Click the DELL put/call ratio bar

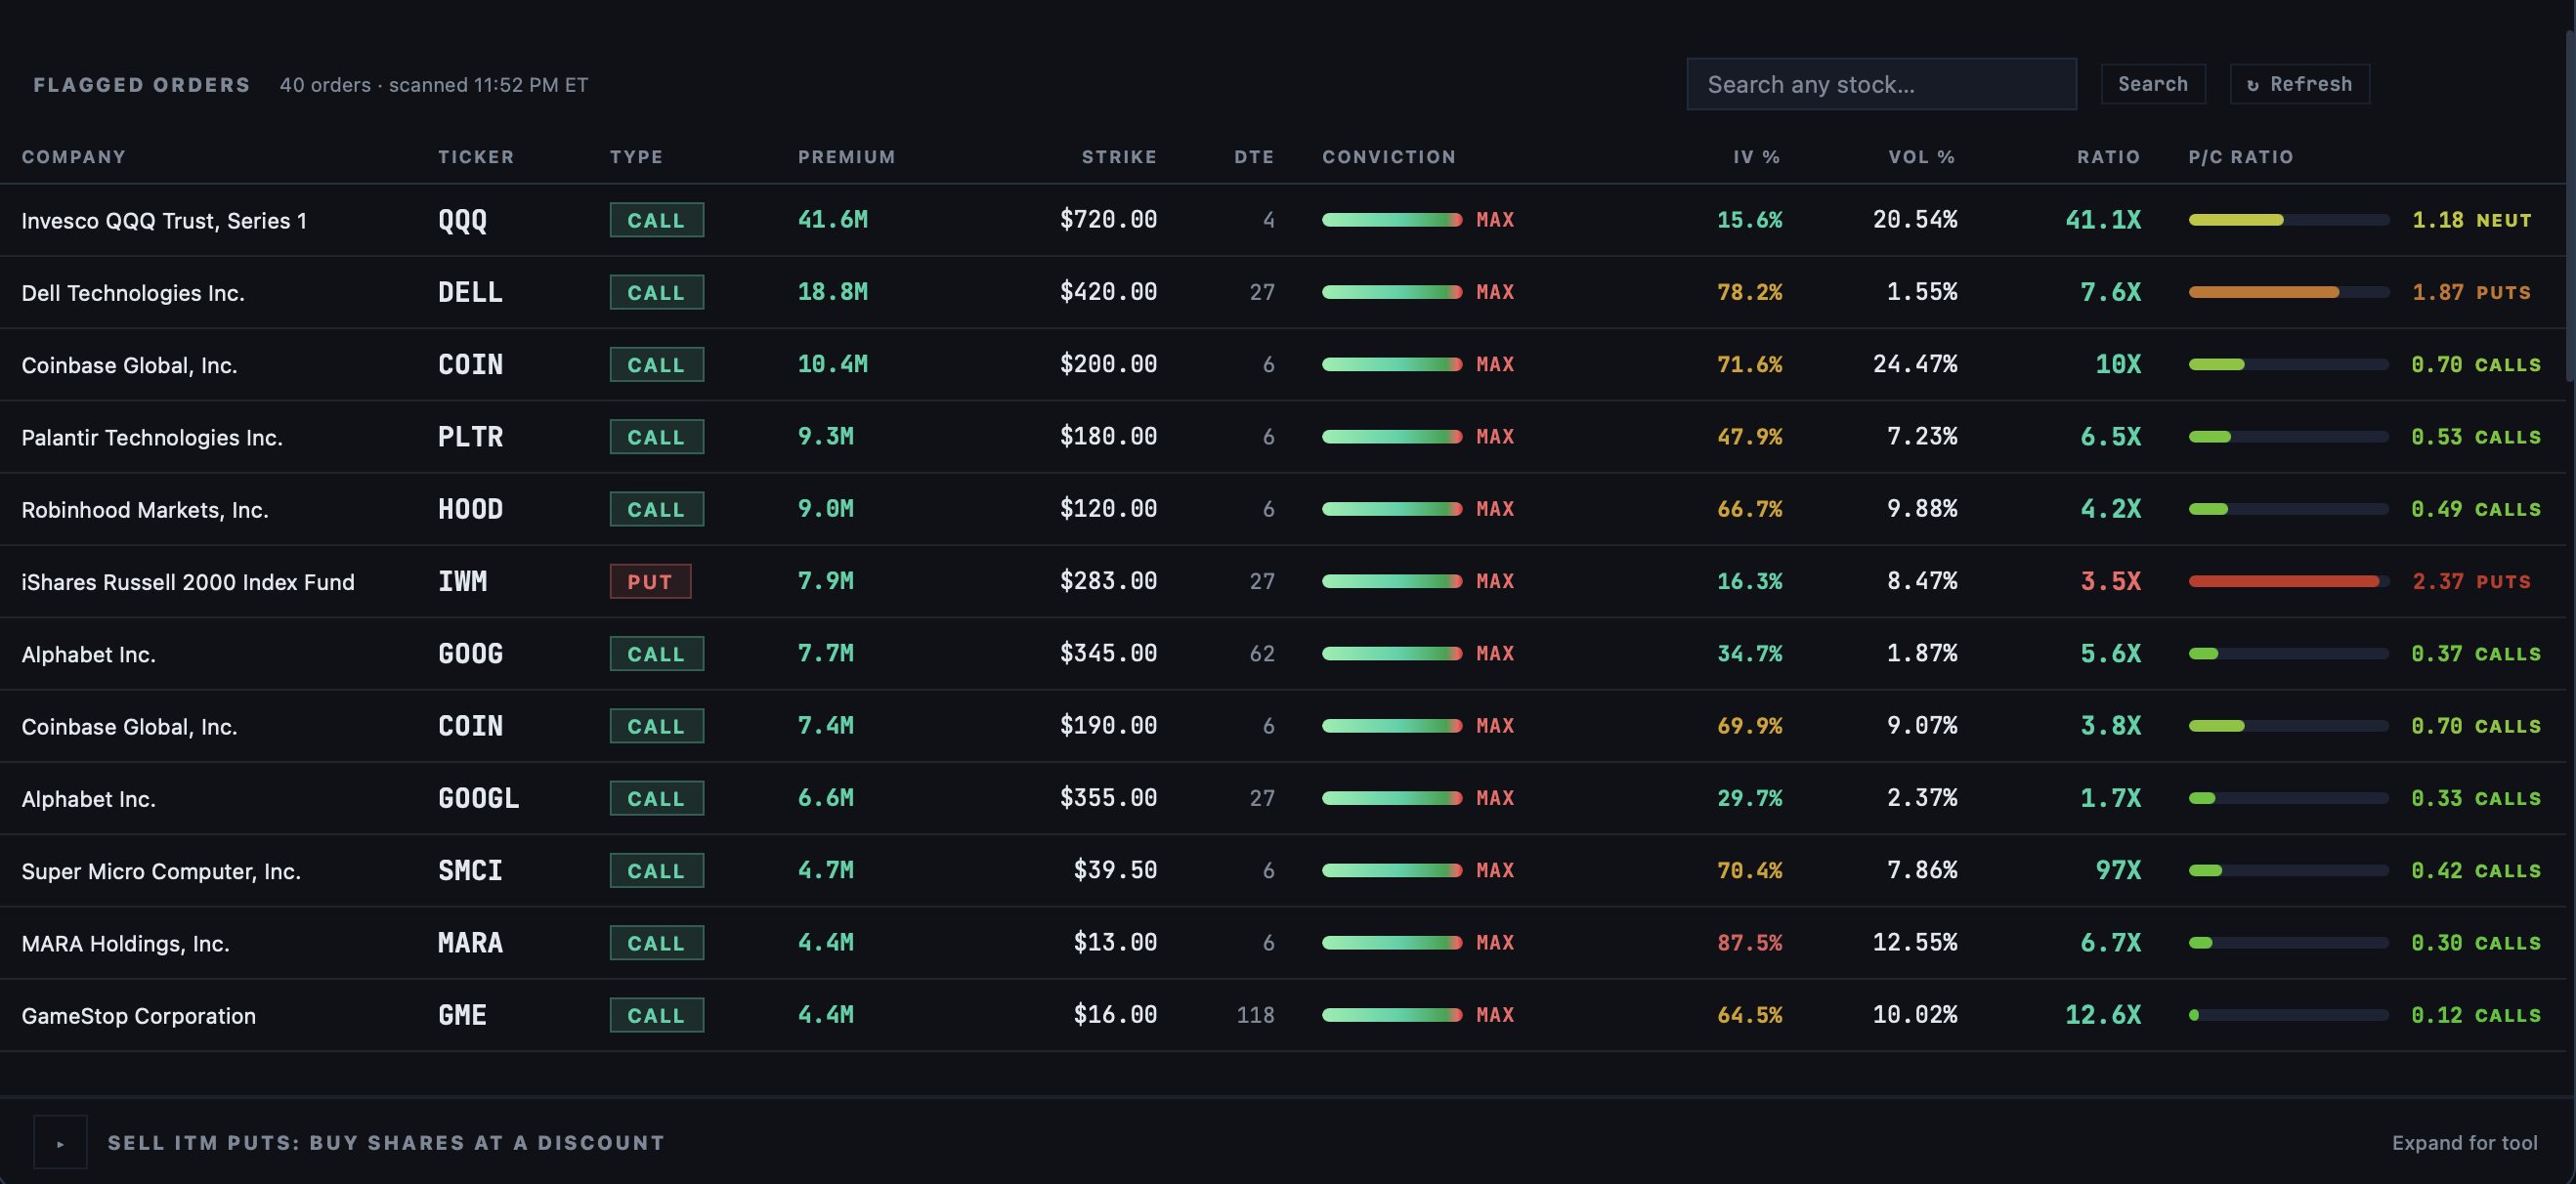pos(2288,292)
